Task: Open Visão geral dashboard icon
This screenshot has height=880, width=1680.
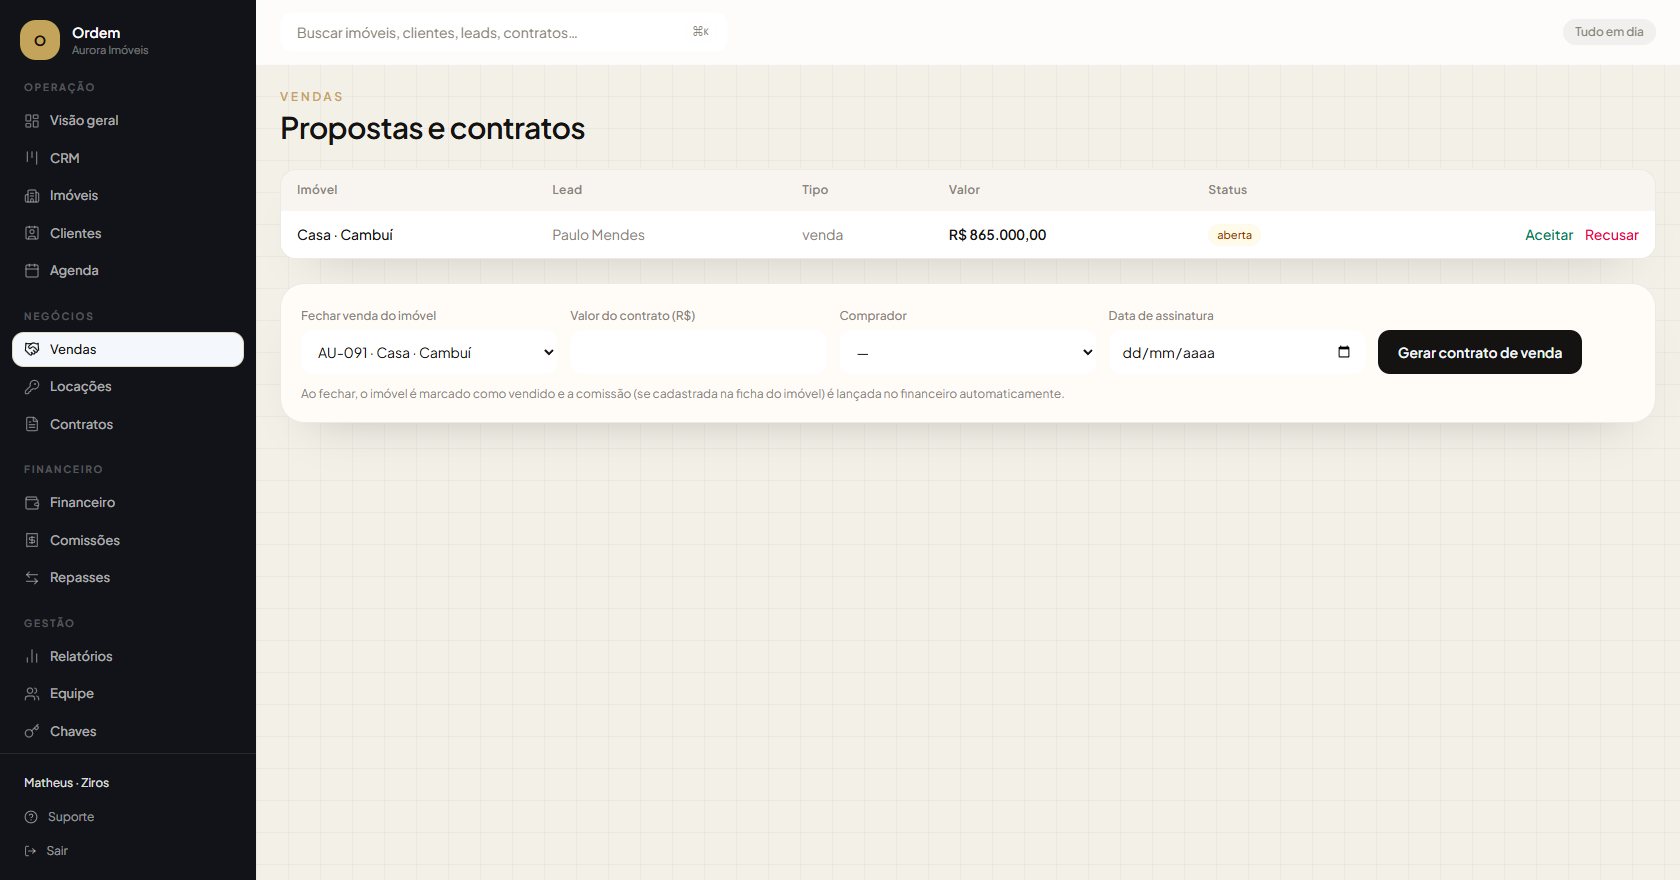Action: point(32,121)
